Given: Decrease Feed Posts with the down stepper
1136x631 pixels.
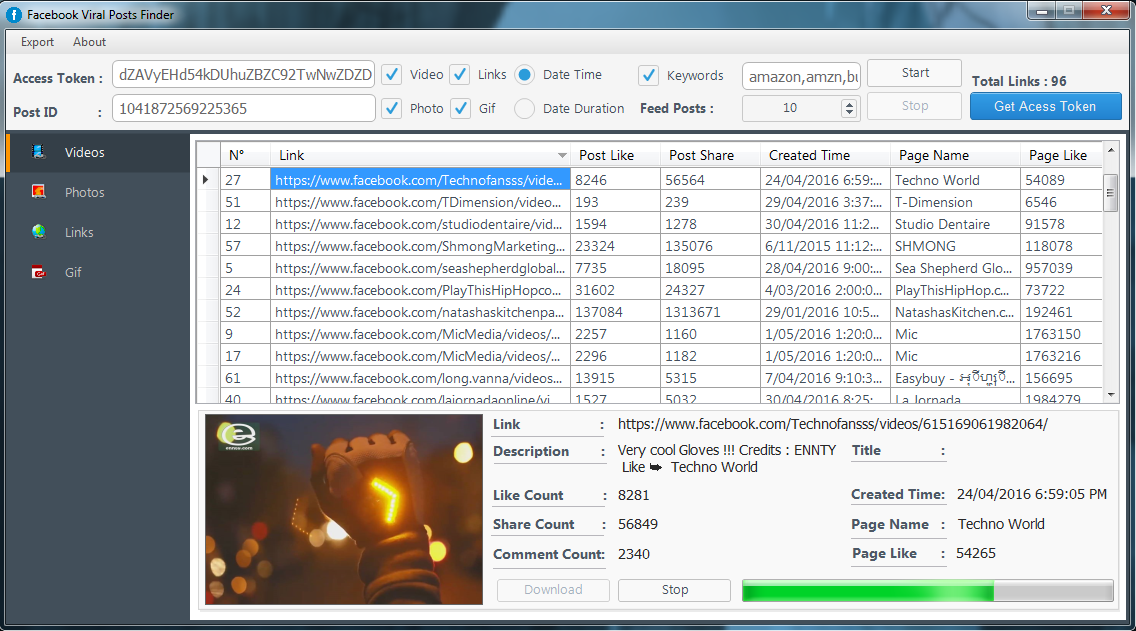Looking at the screenshot, I should click(x=849, y=112).
